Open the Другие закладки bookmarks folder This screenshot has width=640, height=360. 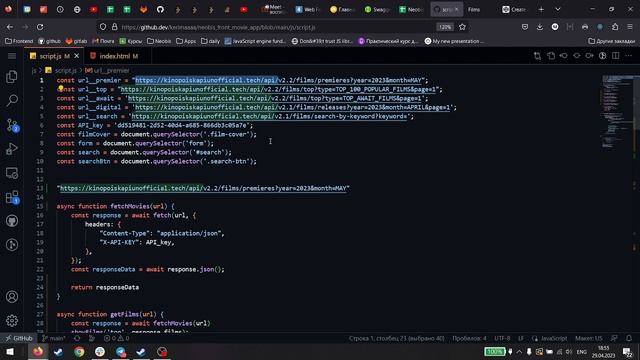click(x=611, y=41)
